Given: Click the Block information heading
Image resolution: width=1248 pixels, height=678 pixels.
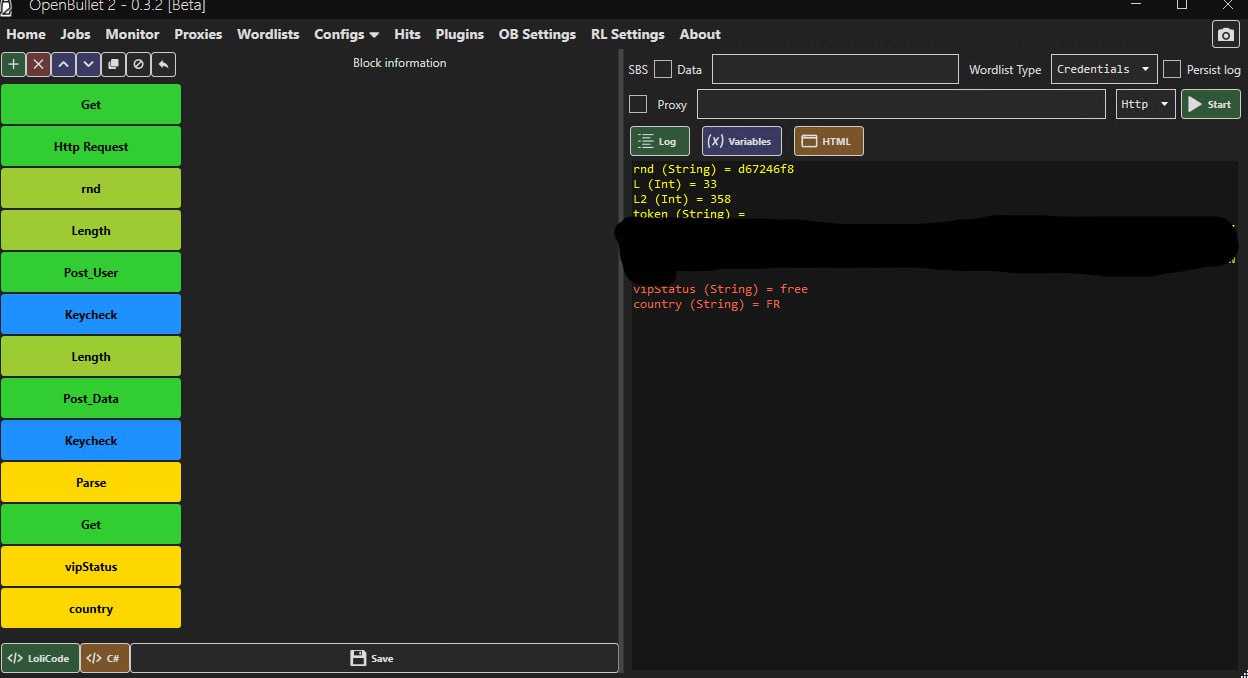Looking at the screenshot, I should [400, 63].
